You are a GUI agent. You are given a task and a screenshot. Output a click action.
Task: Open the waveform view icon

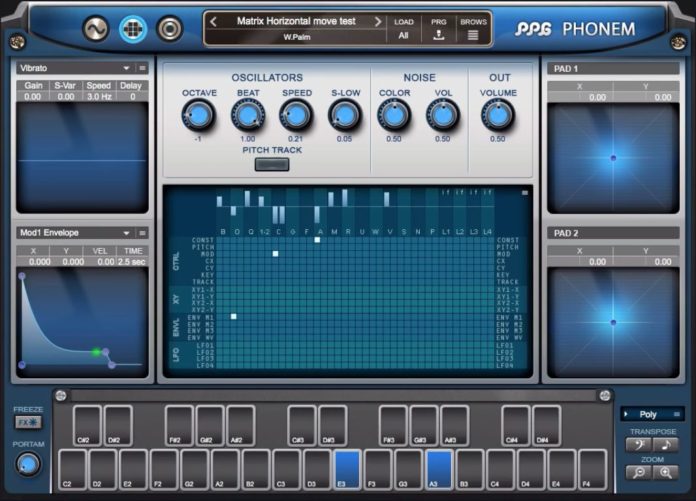point(96,29)
